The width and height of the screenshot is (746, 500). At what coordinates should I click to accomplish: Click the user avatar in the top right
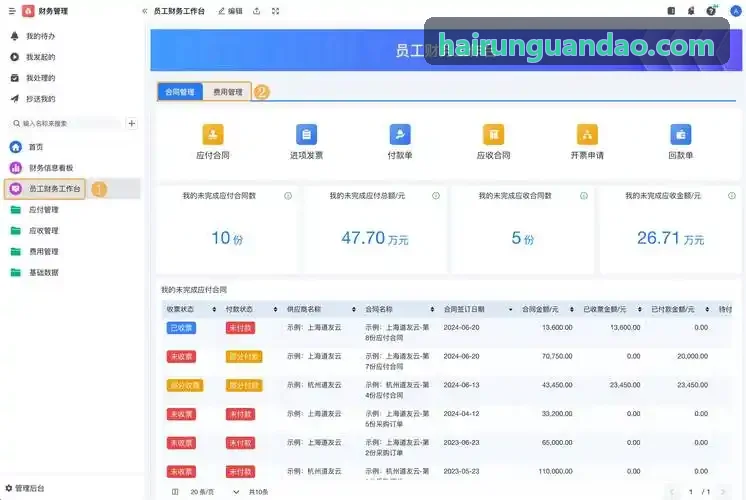[x=736, y=11]
